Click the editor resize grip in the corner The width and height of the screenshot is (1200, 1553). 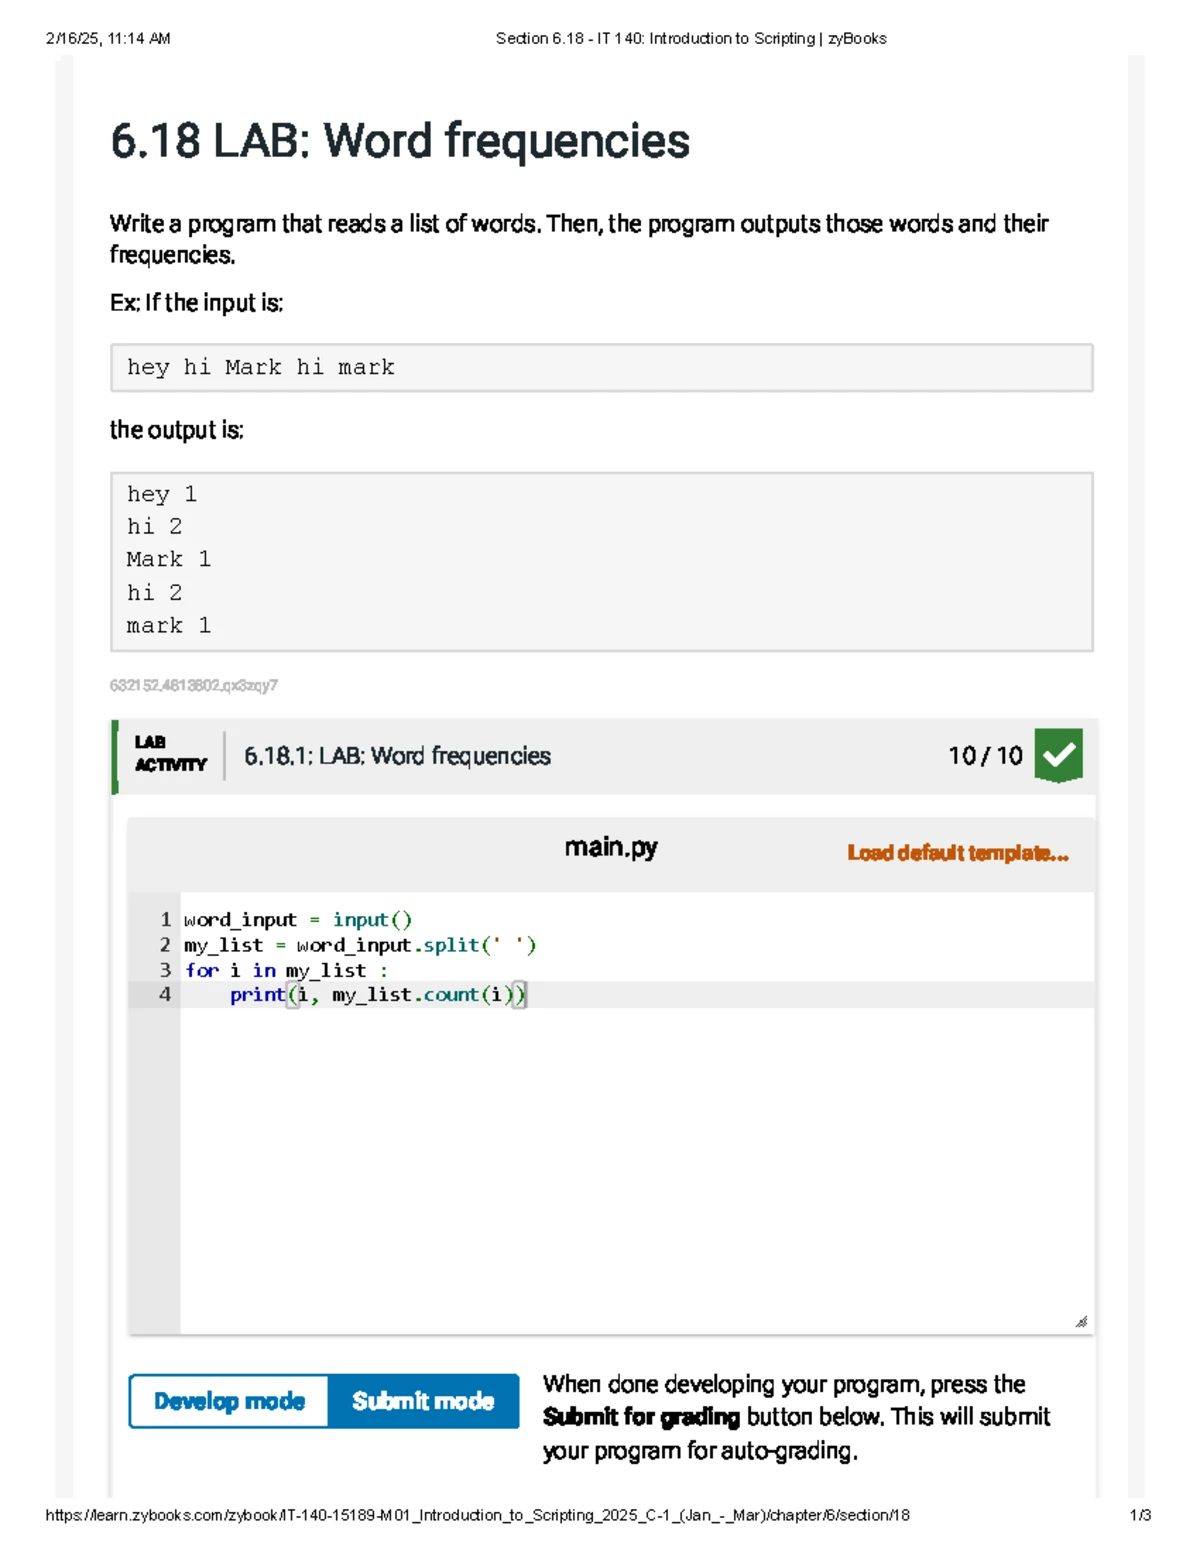1081,1320
